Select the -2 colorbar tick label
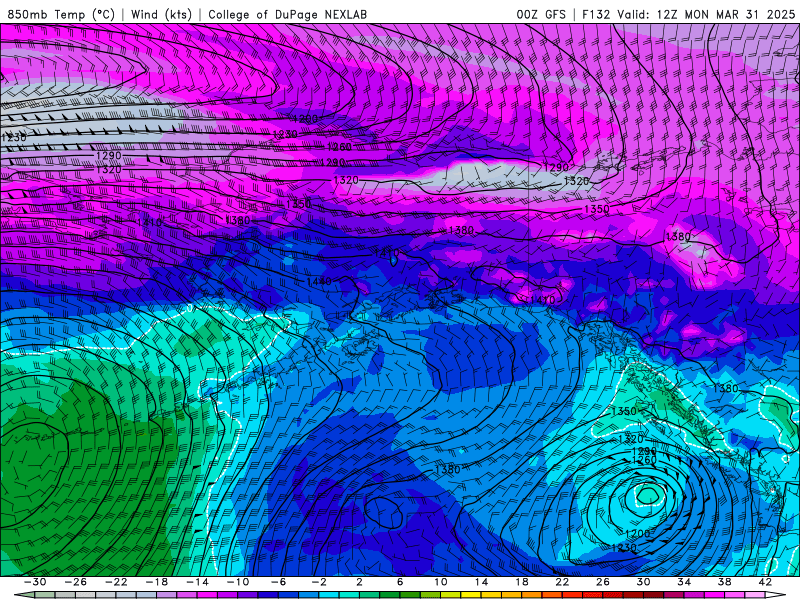The width and height of the screenshot is (800, 600). [319, 582]
